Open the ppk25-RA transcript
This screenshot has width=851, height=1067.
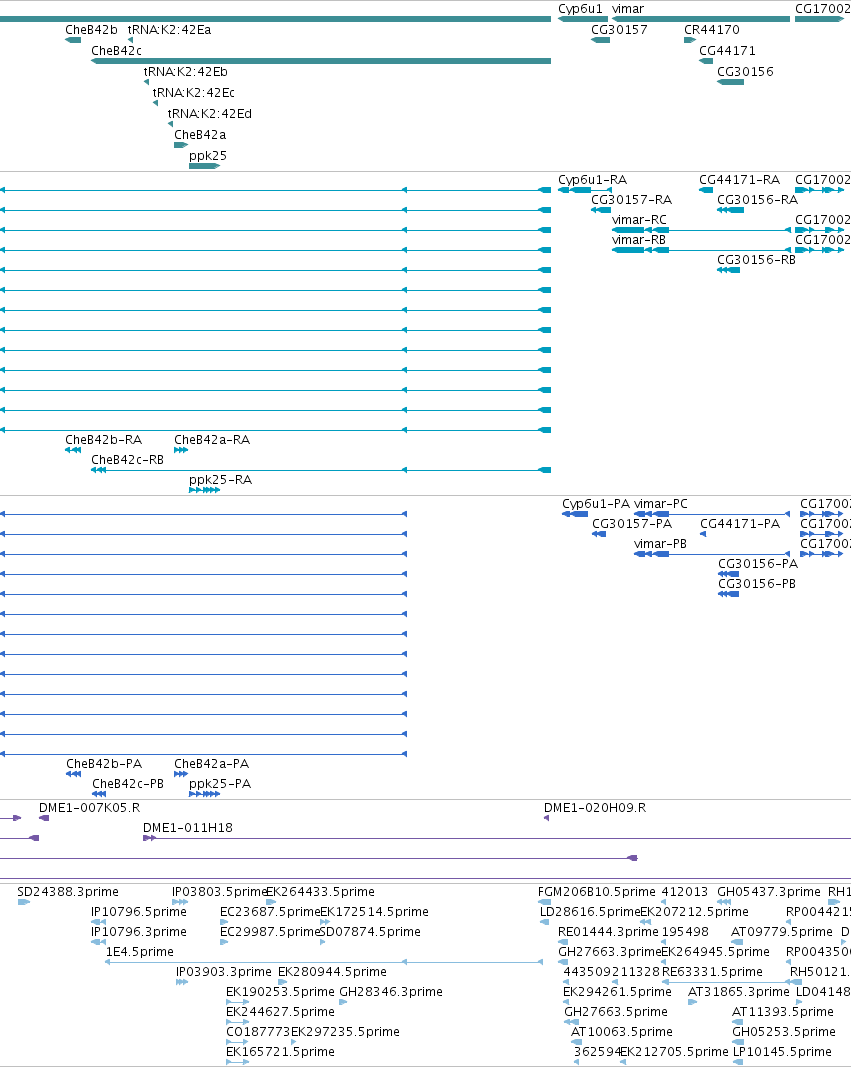point(205,490)
